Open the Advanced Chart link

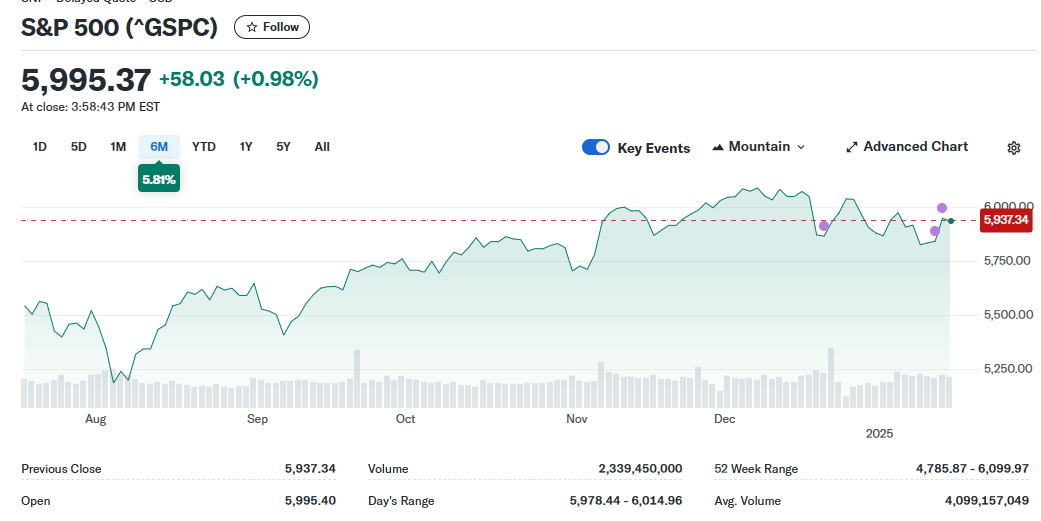tap(907, 147)
